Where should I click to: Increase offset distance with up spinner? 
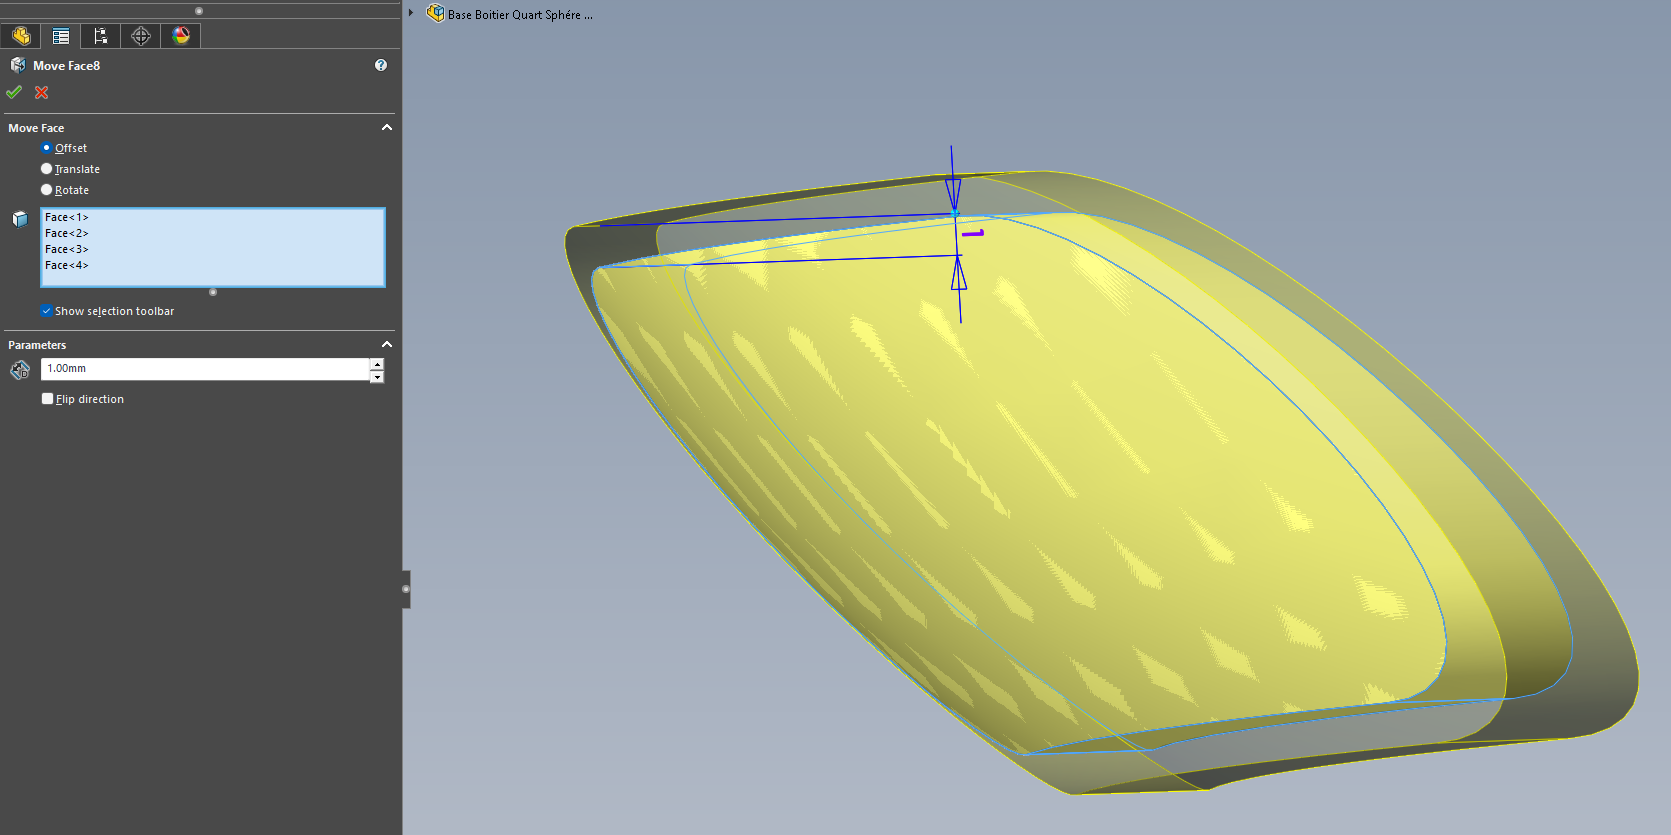click(x=377, y=364)
